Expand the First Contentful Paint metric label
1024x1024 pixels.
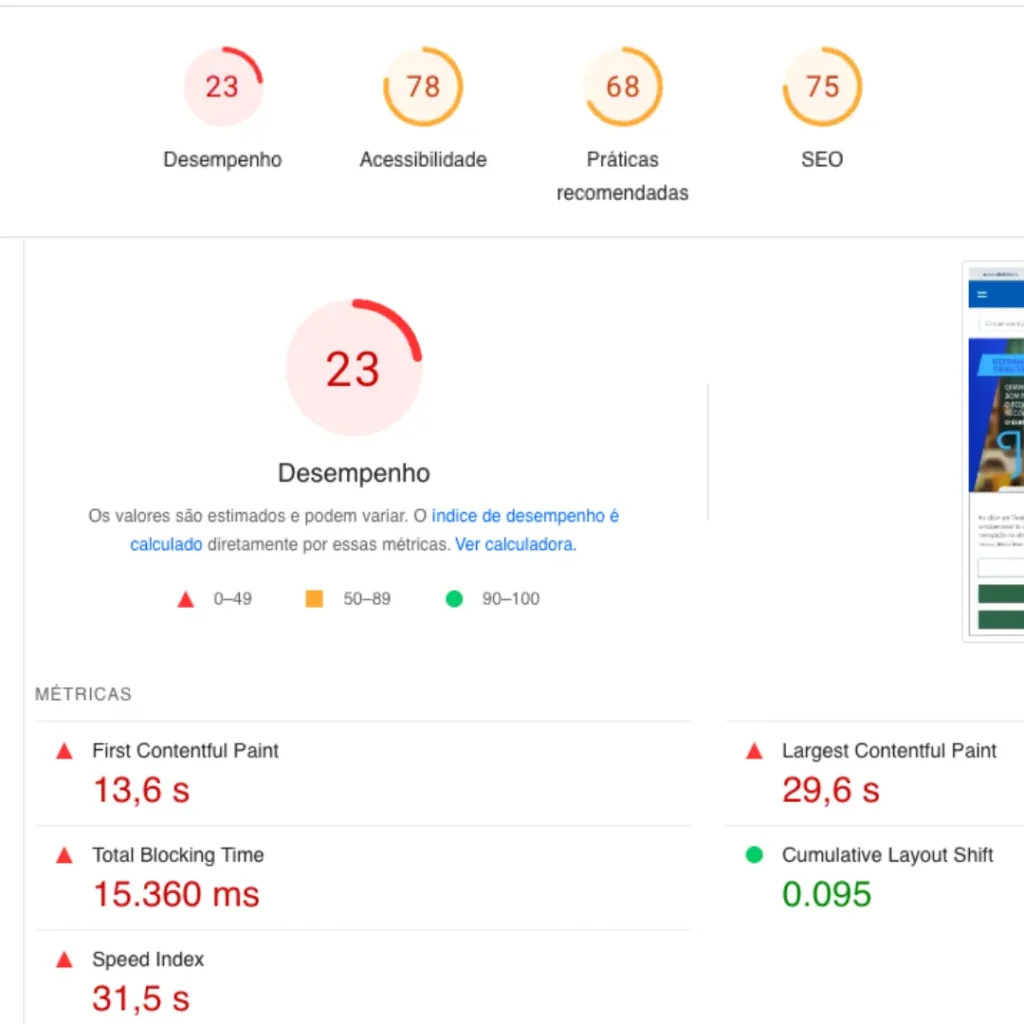point(185,751)
